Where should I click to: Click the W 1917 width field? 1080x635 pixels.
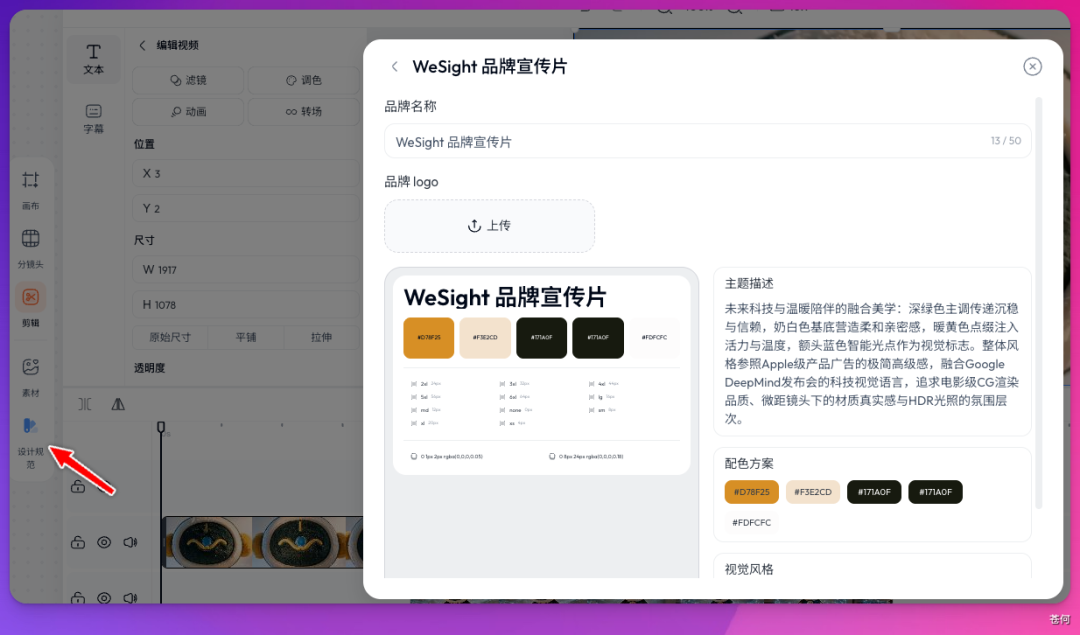tap(246, 270)
